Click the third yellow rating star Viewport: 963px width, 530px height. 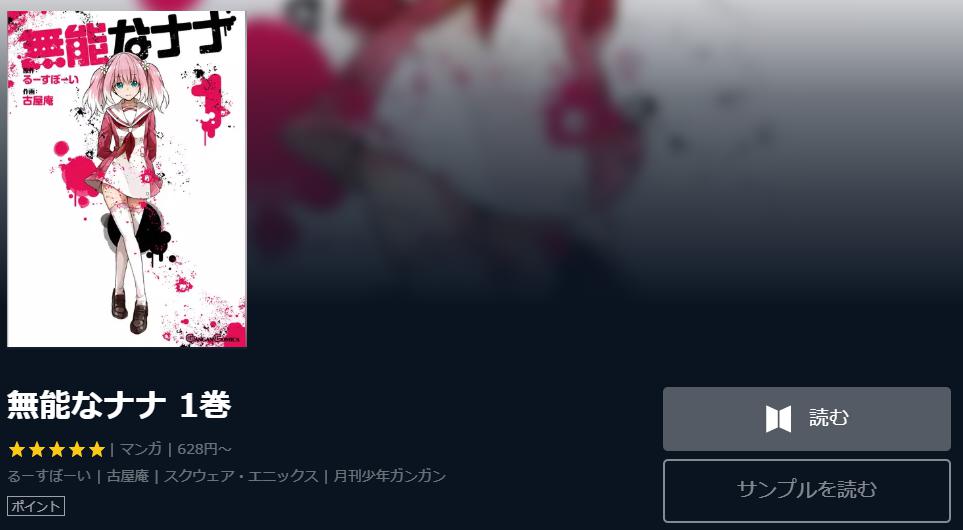(x=57, y=450)
